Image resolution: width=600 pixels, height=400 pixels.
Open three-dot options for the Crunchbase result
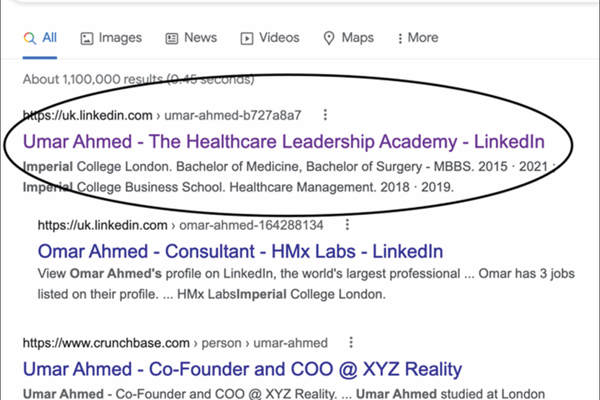tap(352, 342)
